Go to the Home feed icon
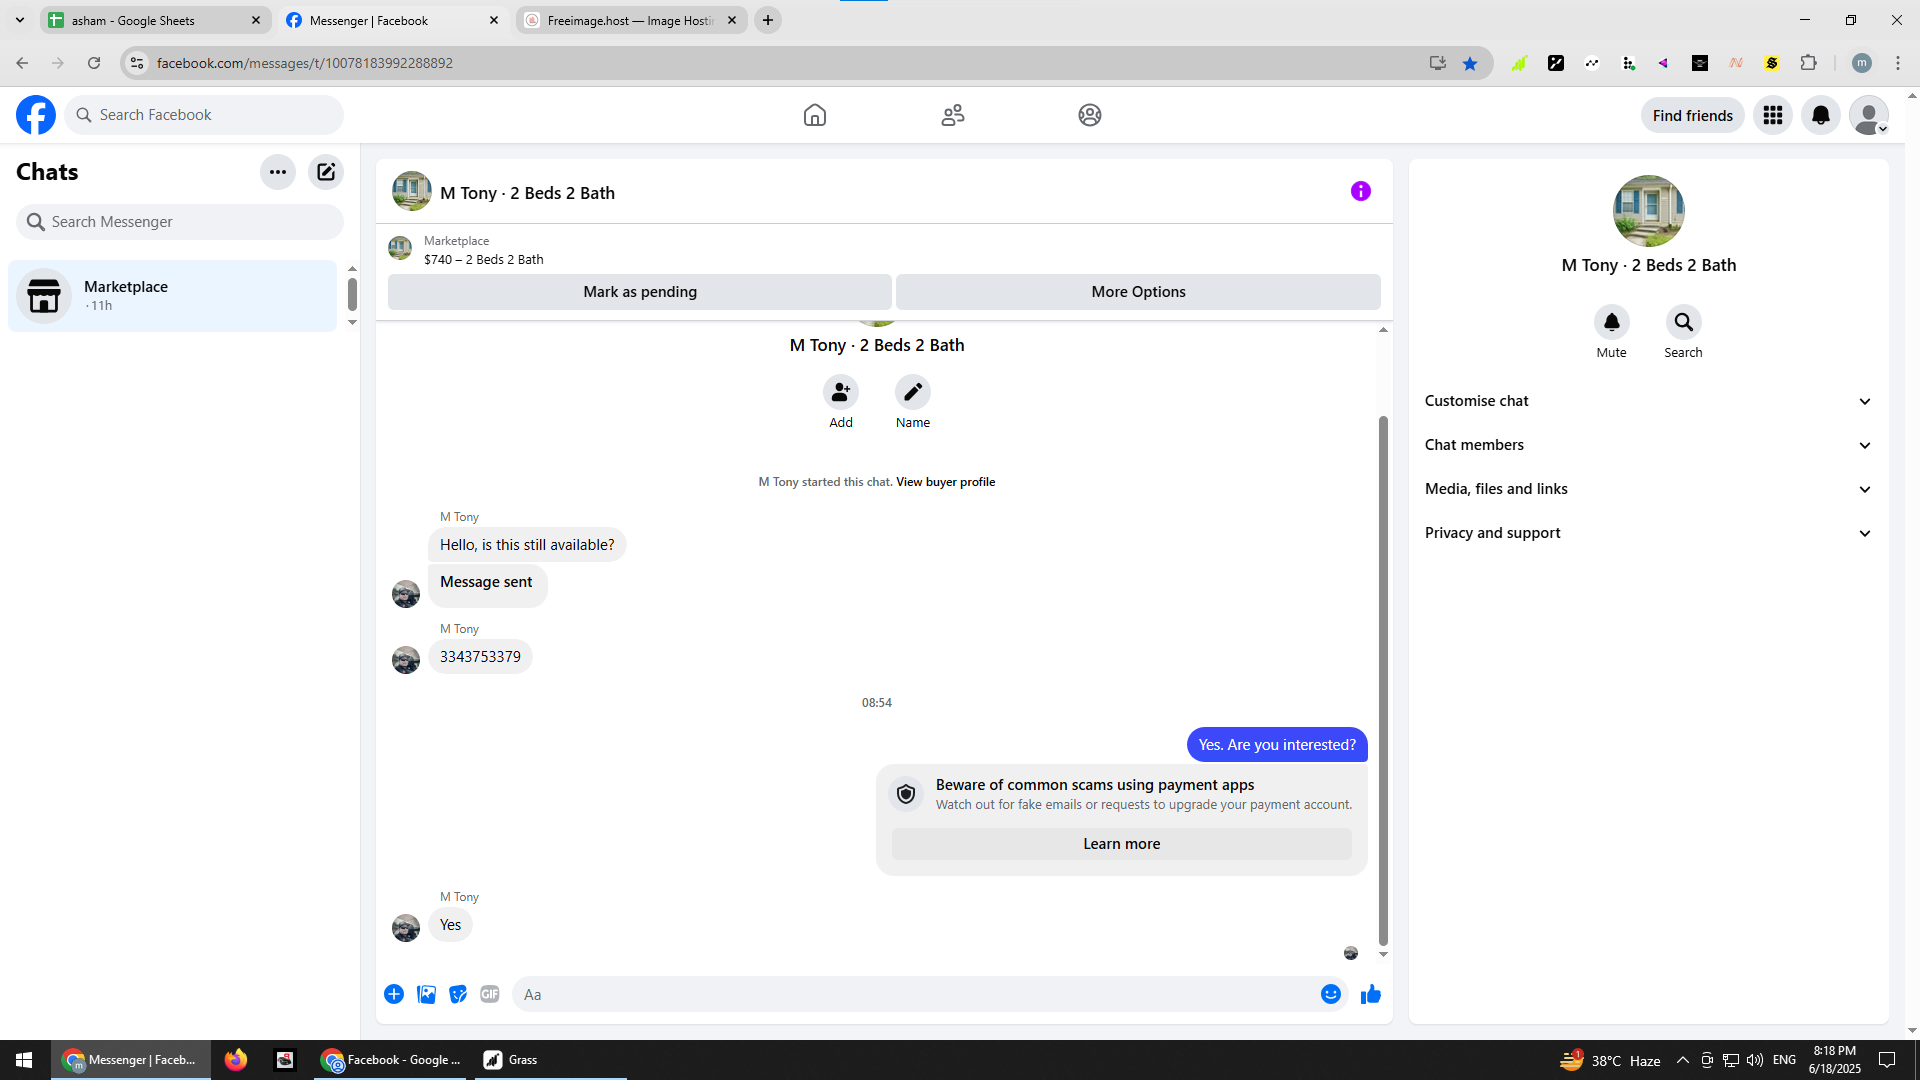The height and width of the screenshot is (1080, 1920). point(815,115)
